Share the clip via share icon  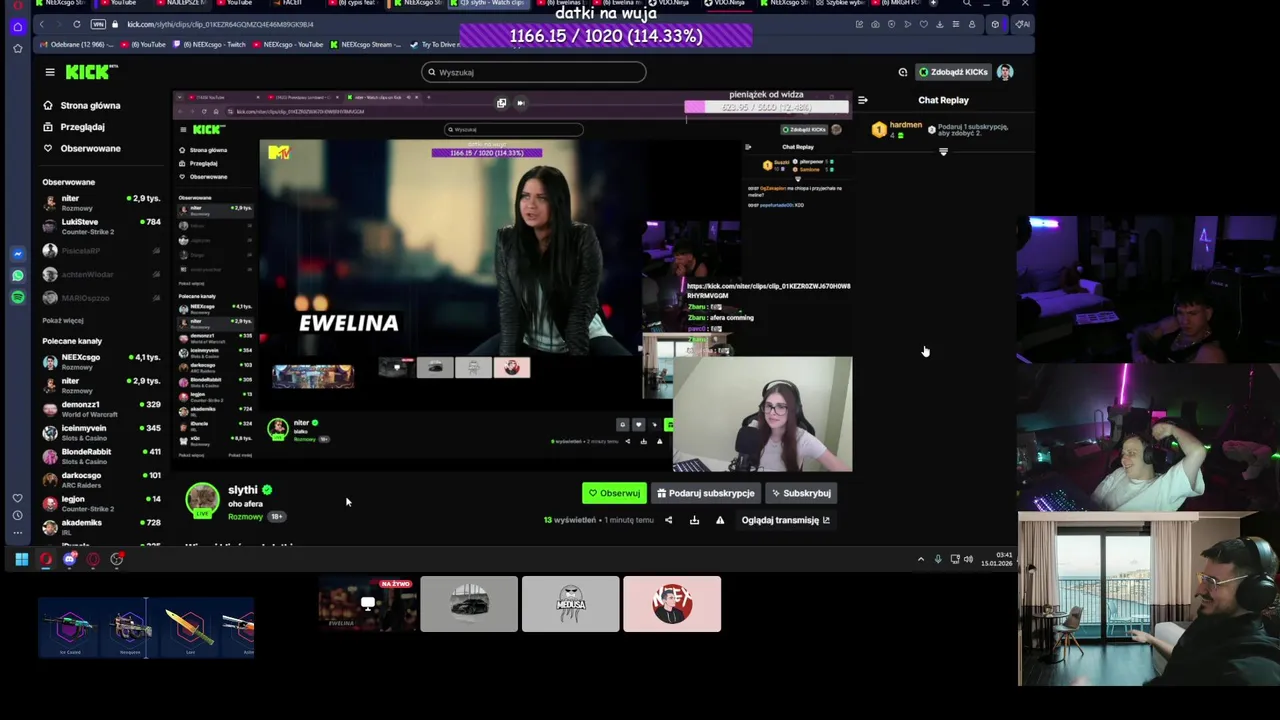click(x=668, y=520)
